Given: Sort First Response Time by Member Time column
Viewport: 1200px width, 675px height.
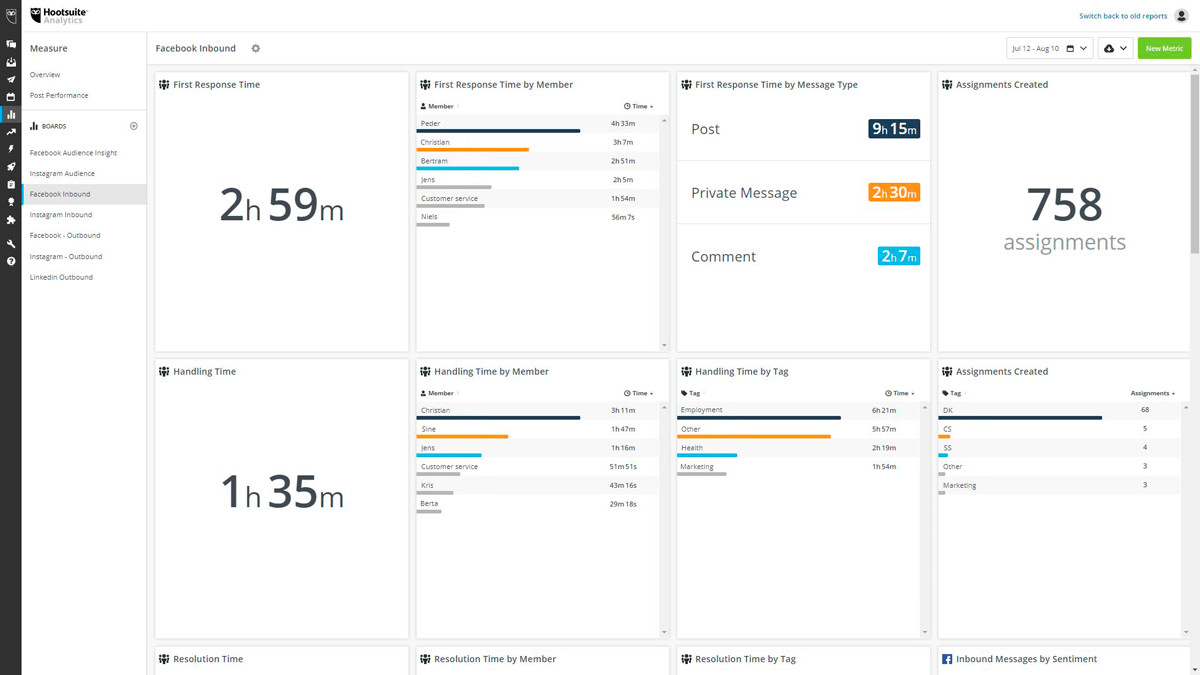Looking at the screenshot, I should point(639,106).
